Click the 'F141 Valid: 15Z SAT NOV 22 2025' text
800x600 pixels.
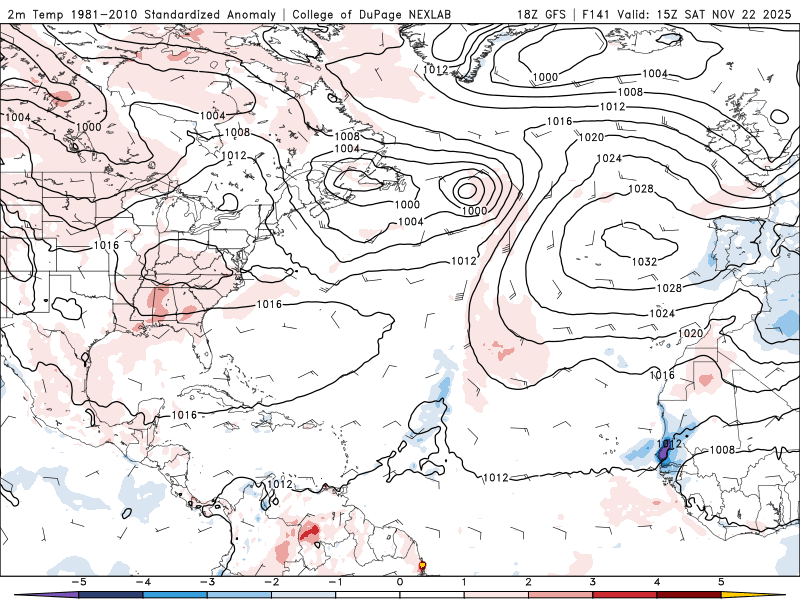pyautogui.click(x=686, y=14)
